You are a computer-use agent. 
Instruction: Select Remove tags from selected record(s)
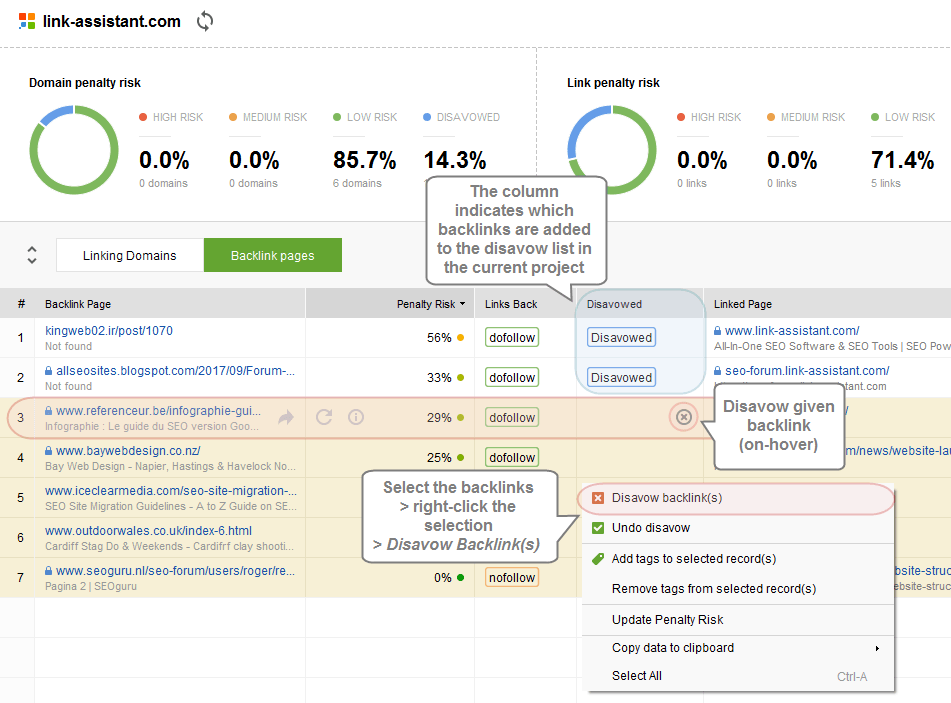point(736,588)
